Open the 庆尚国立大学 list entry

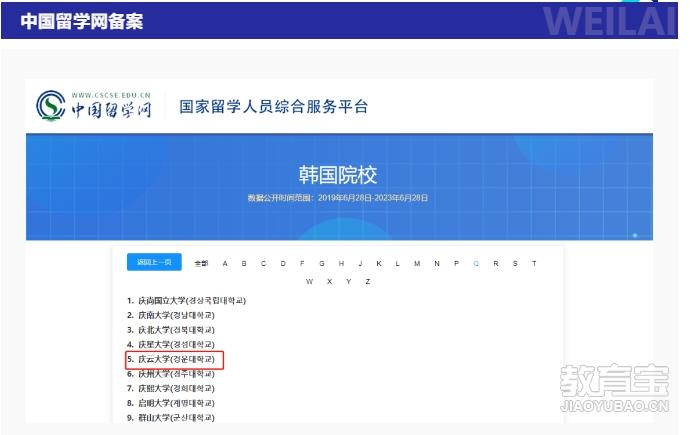pos(187,300)
